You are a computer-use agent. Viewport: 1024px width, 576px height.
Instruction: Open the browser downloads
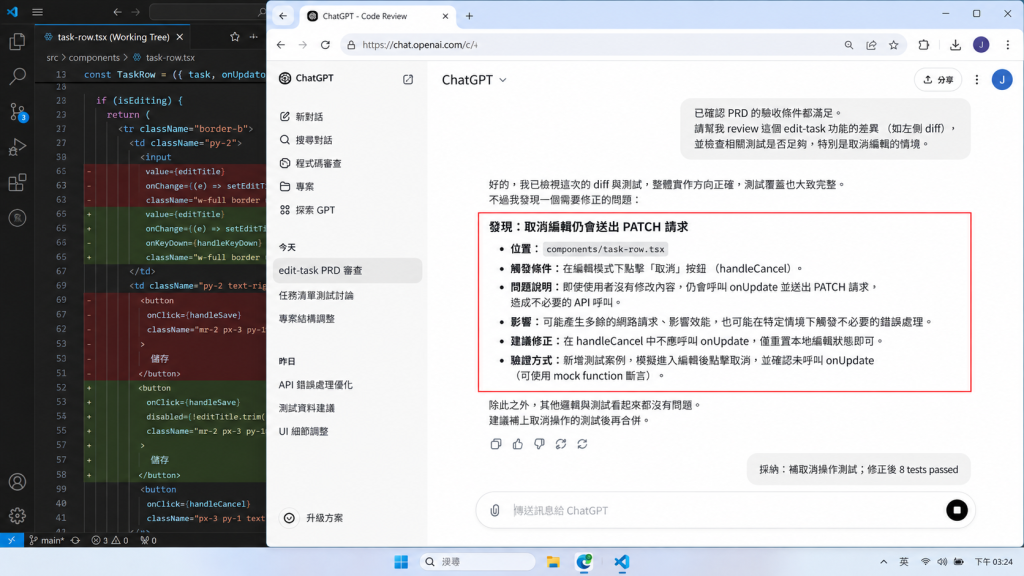pyautogui.click(x=955, y=44)
